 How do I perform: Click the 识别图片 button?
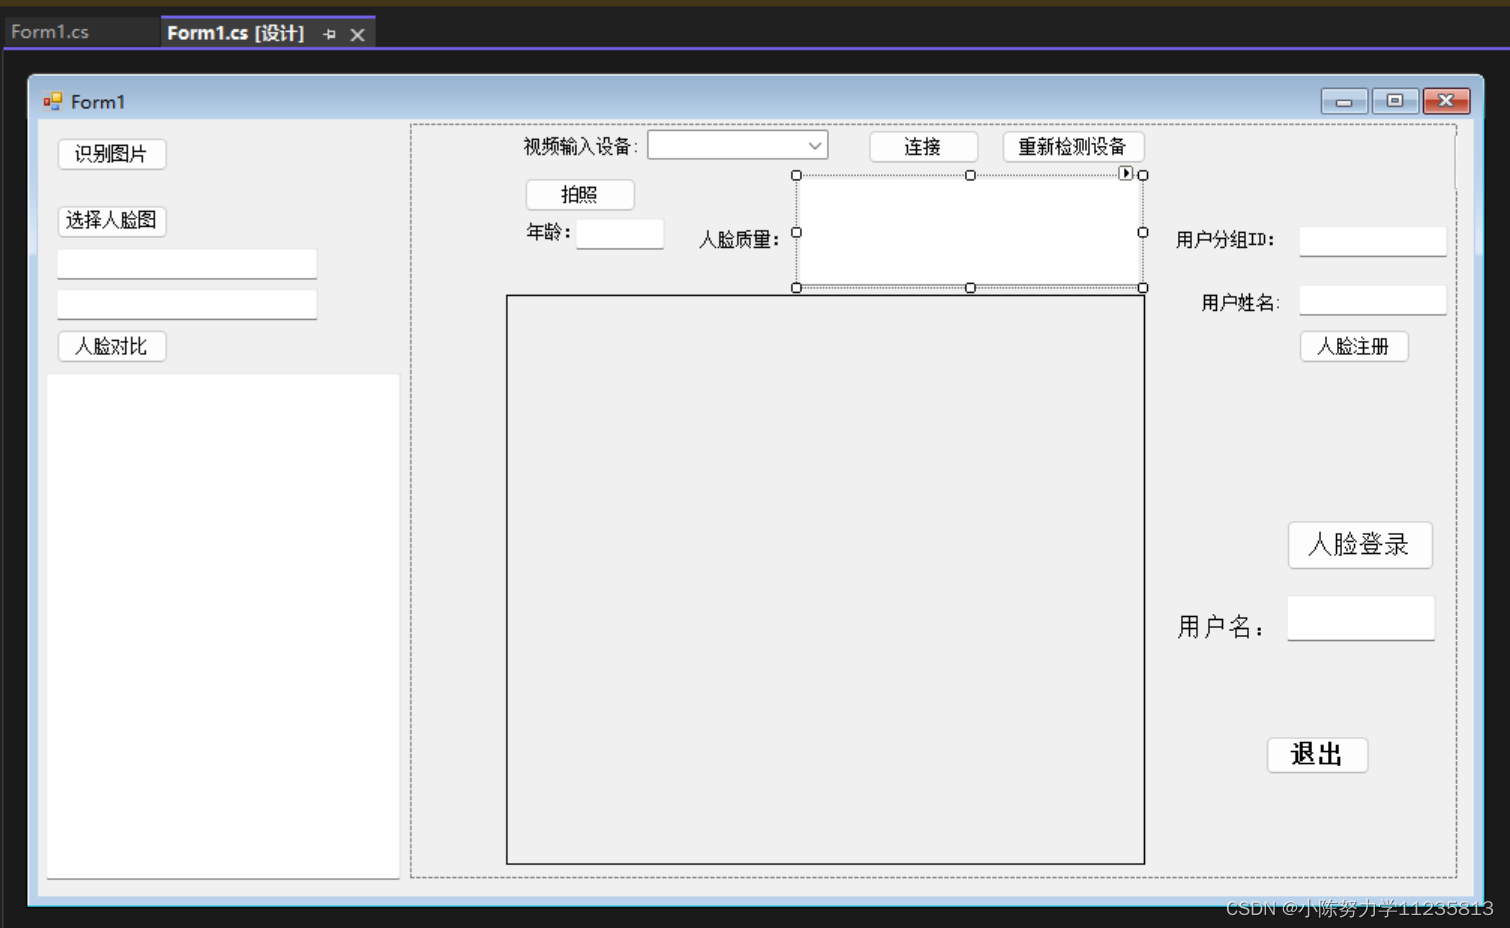[112, 154]
